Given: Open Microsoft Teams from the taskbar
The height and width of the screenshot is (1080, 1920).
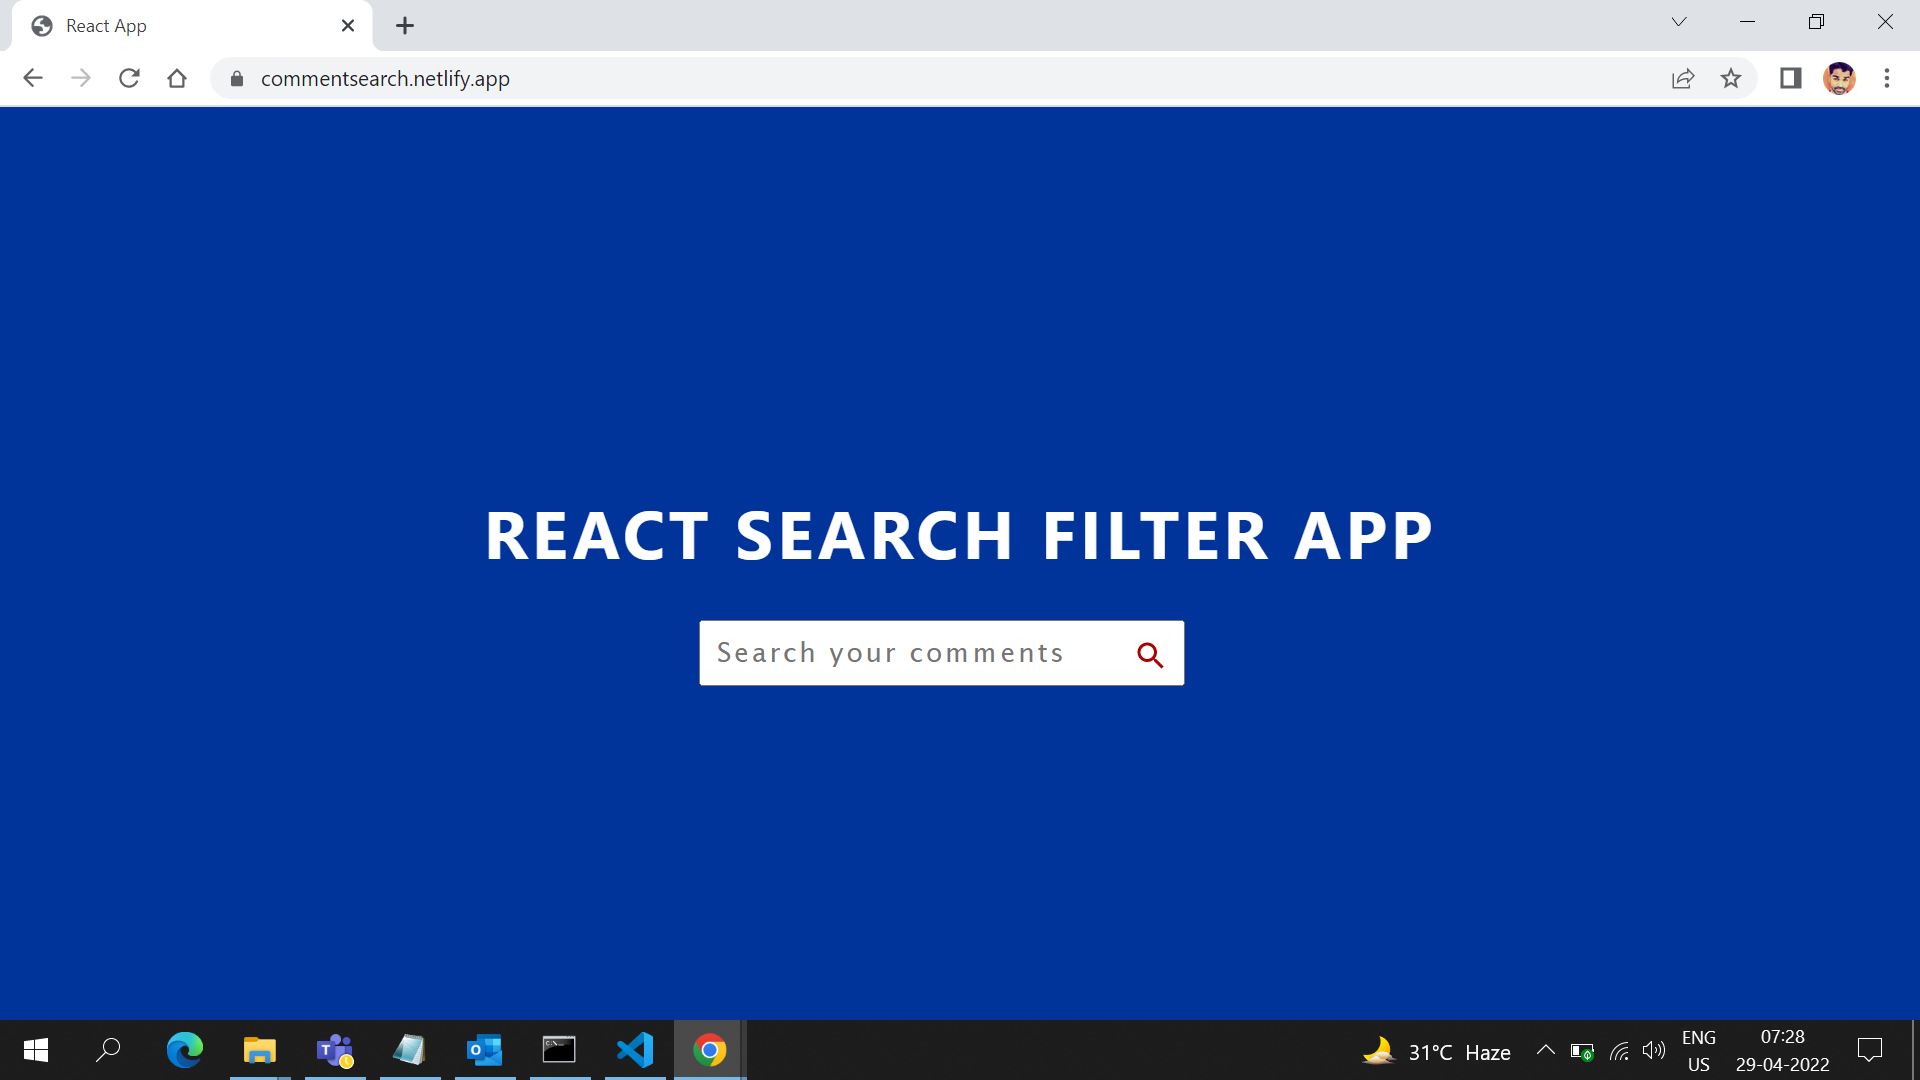Looking at the screenshot, I should coord(335,1050).
